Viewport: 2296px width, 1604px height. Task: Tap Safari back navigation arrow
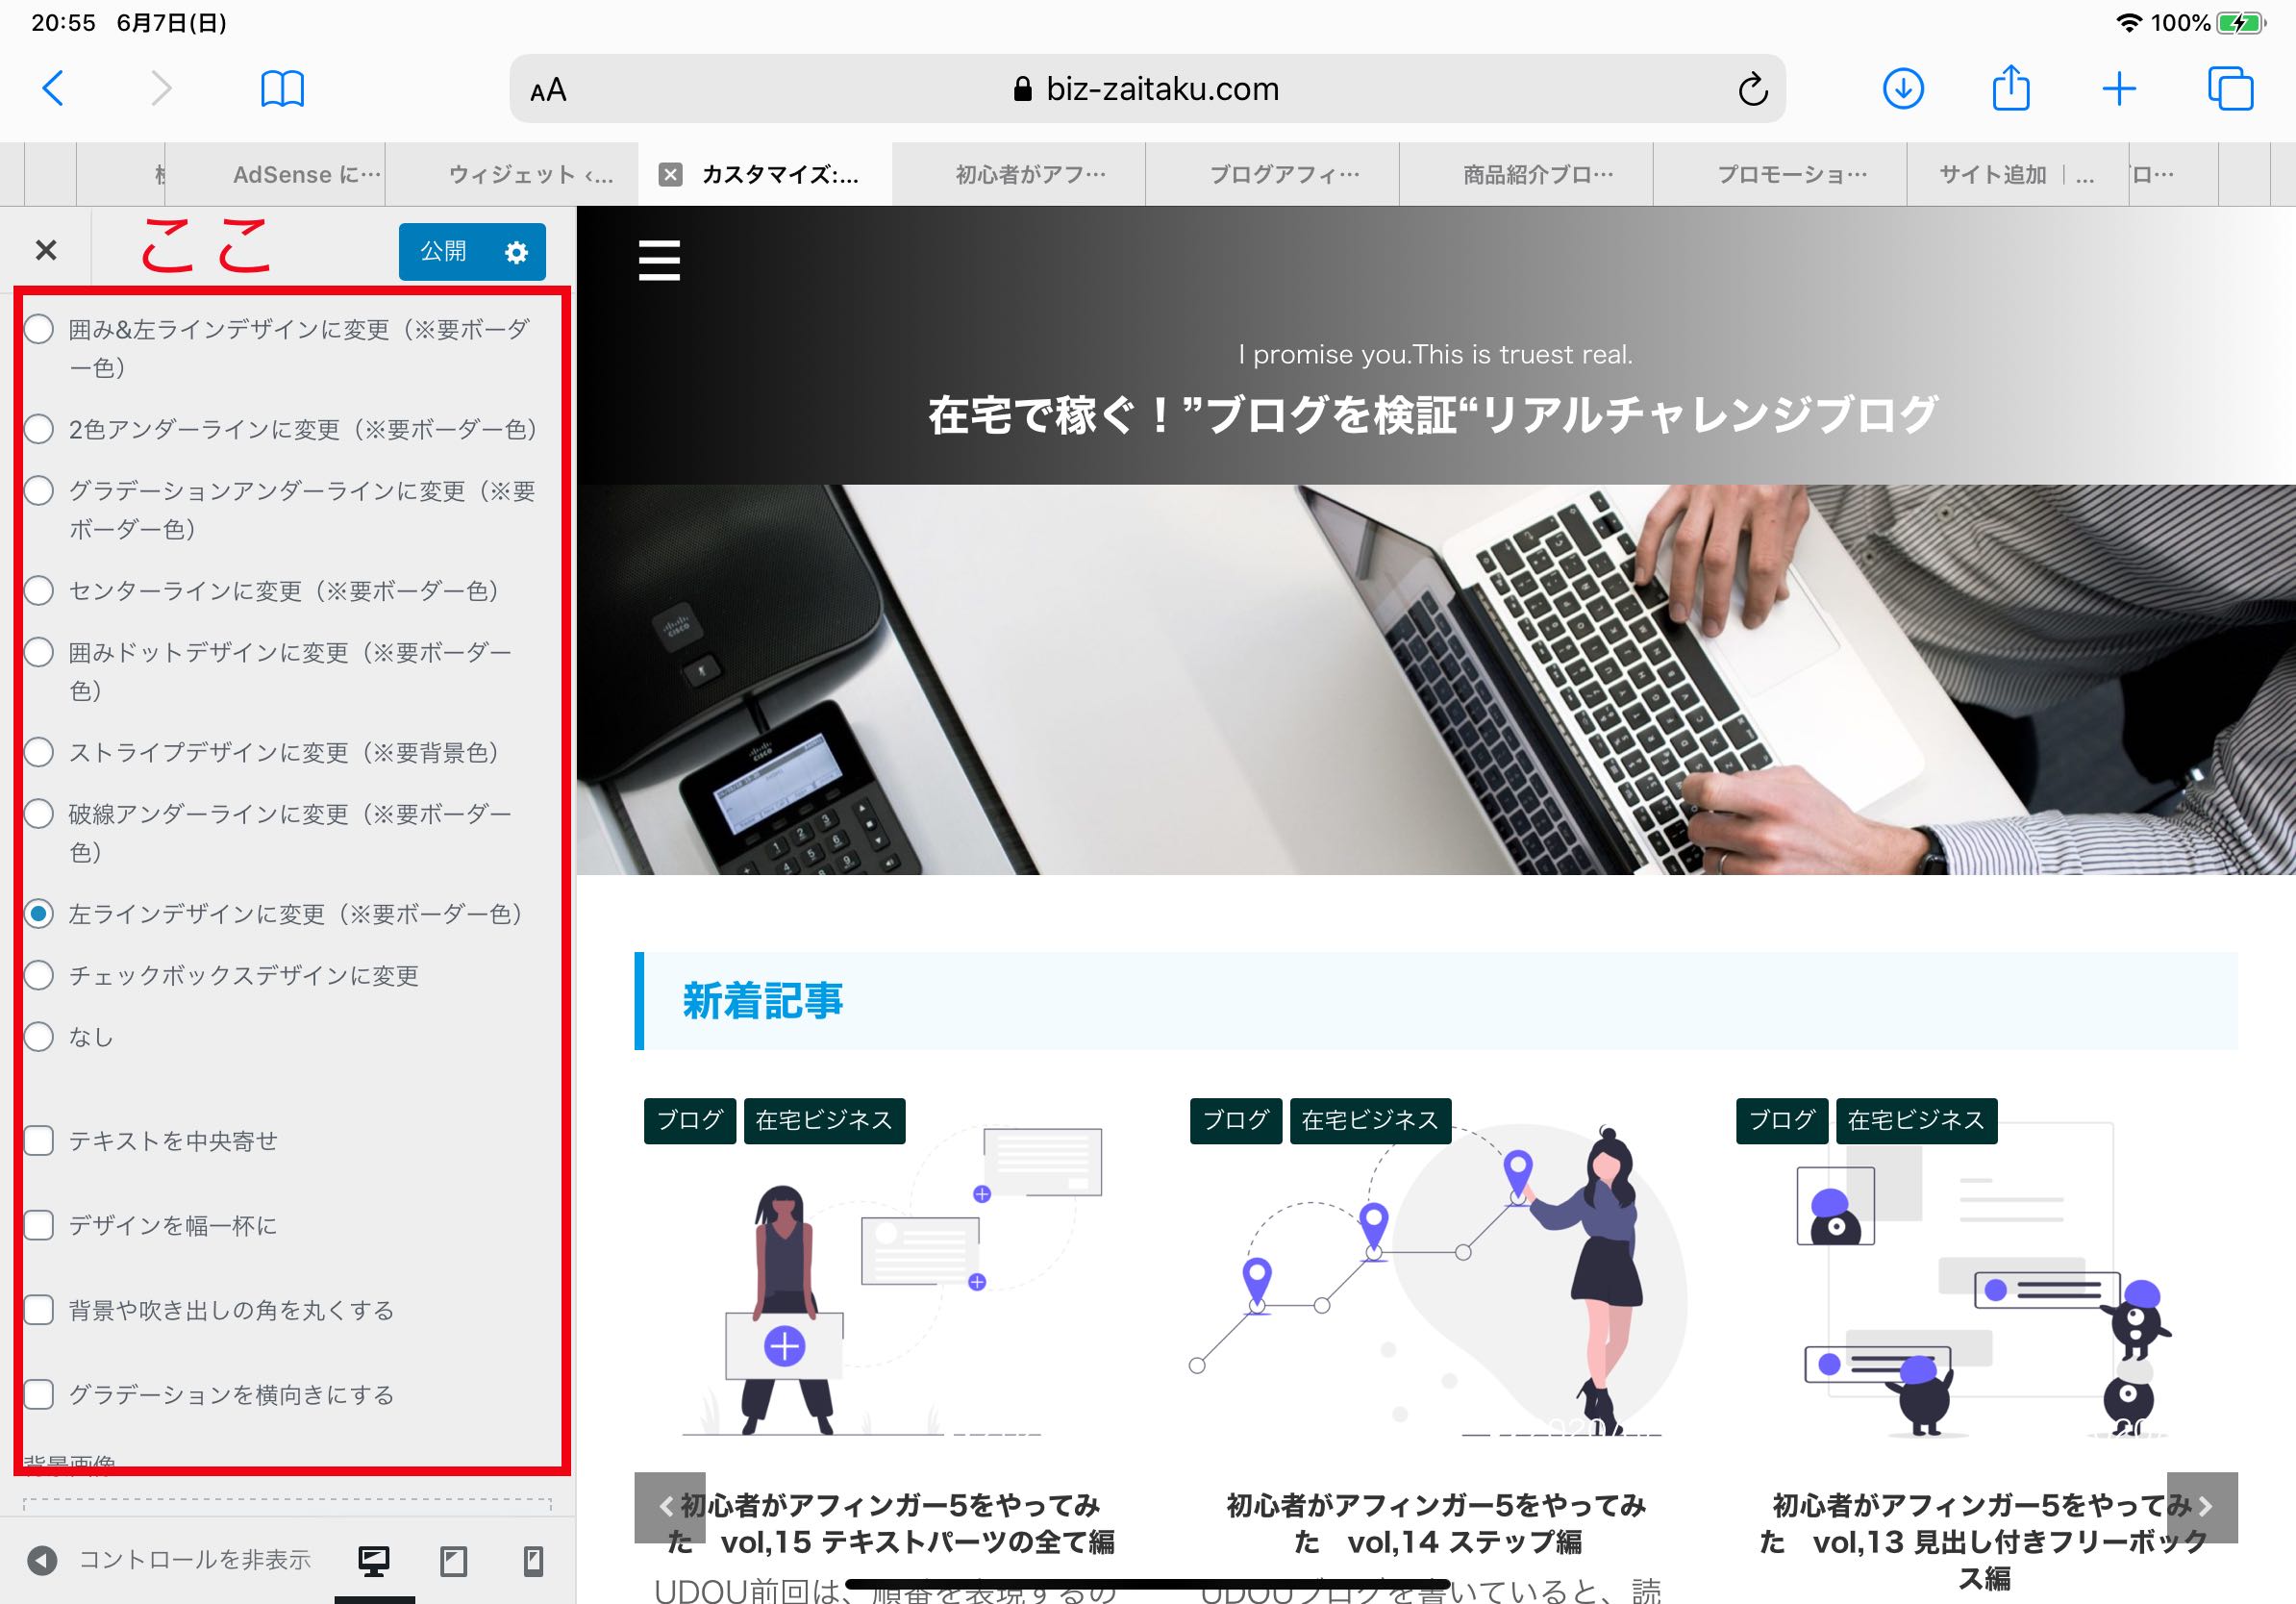(53, 88)
